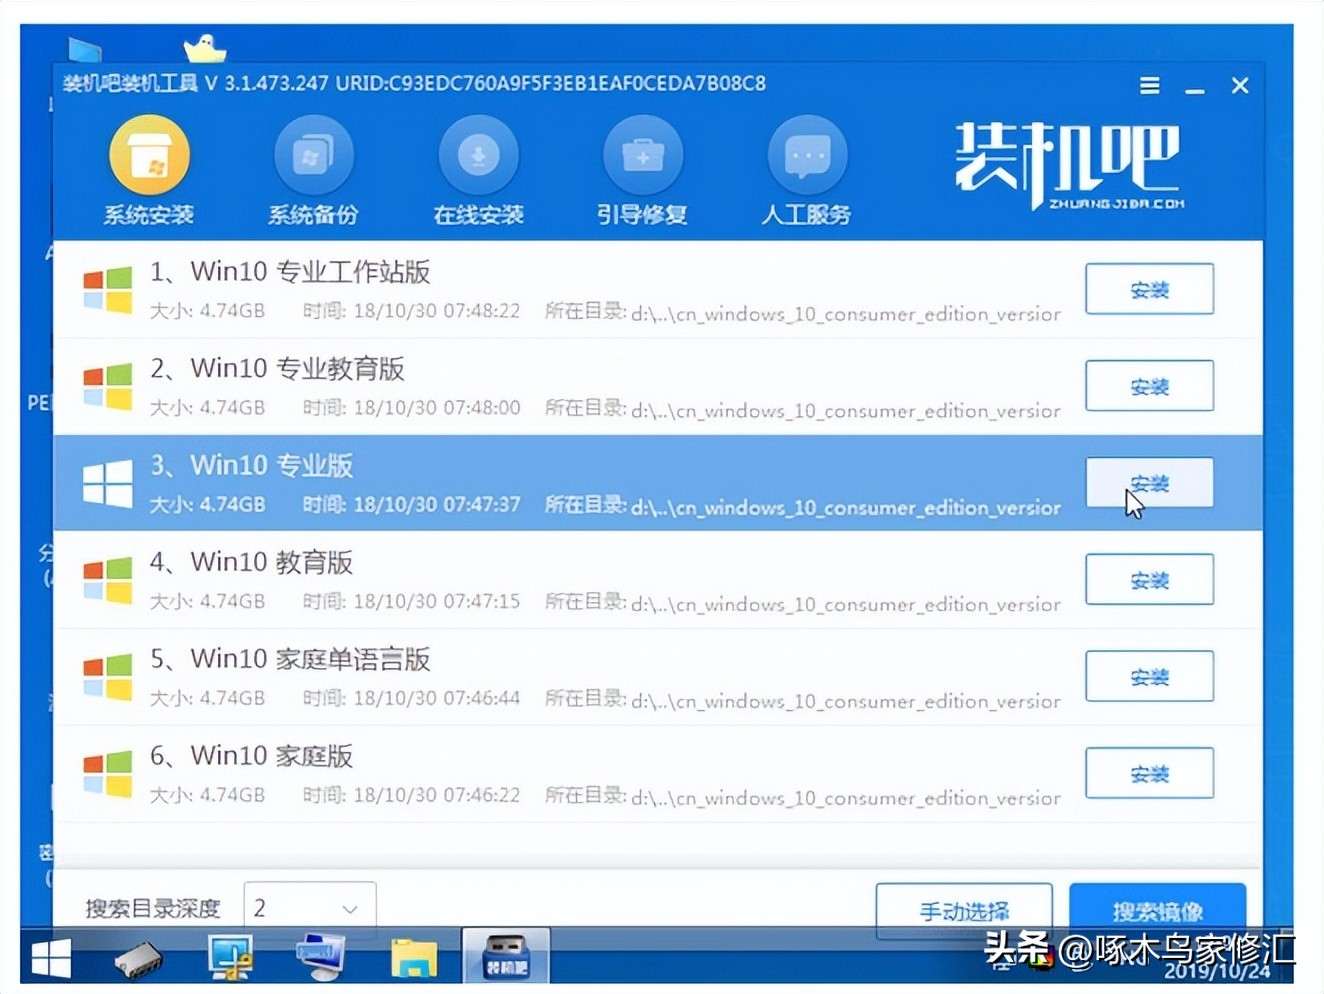Open the 装机吧 tool from the taskbar

pyautogui.click(x=505, y=955)
